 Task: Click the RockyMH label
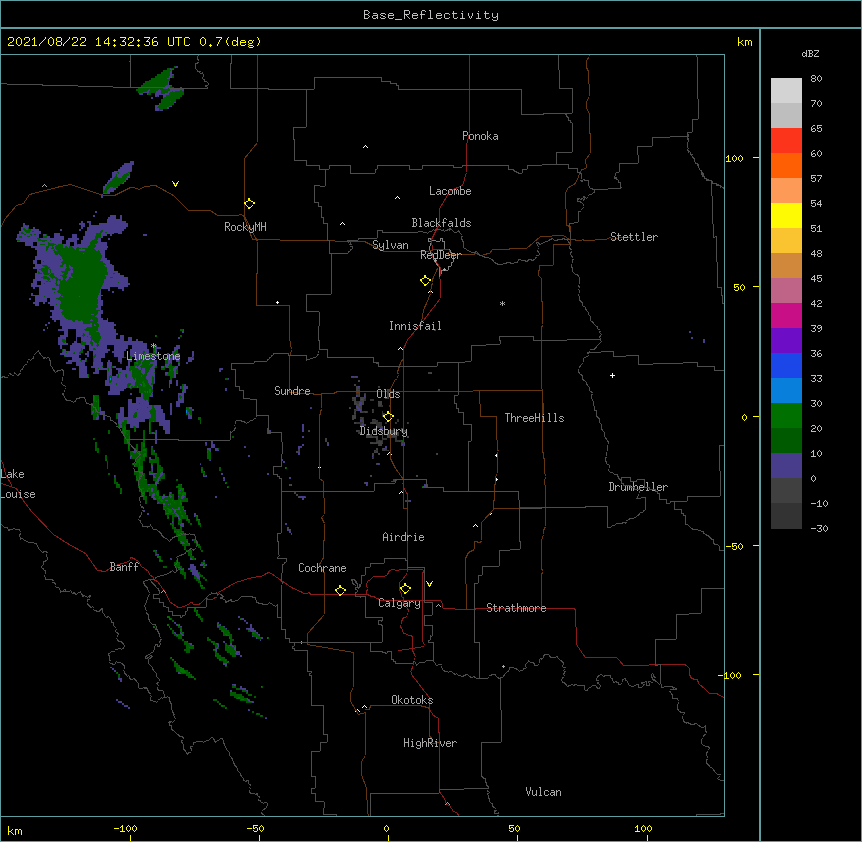pos(245,227)
